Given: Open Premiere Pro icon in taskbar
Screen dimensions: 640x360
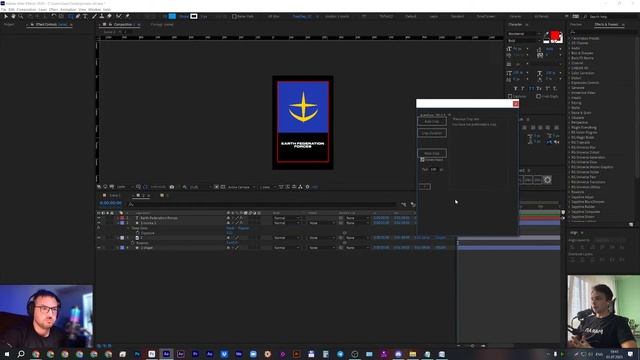Looking at the screenshot, I should 195,354.
